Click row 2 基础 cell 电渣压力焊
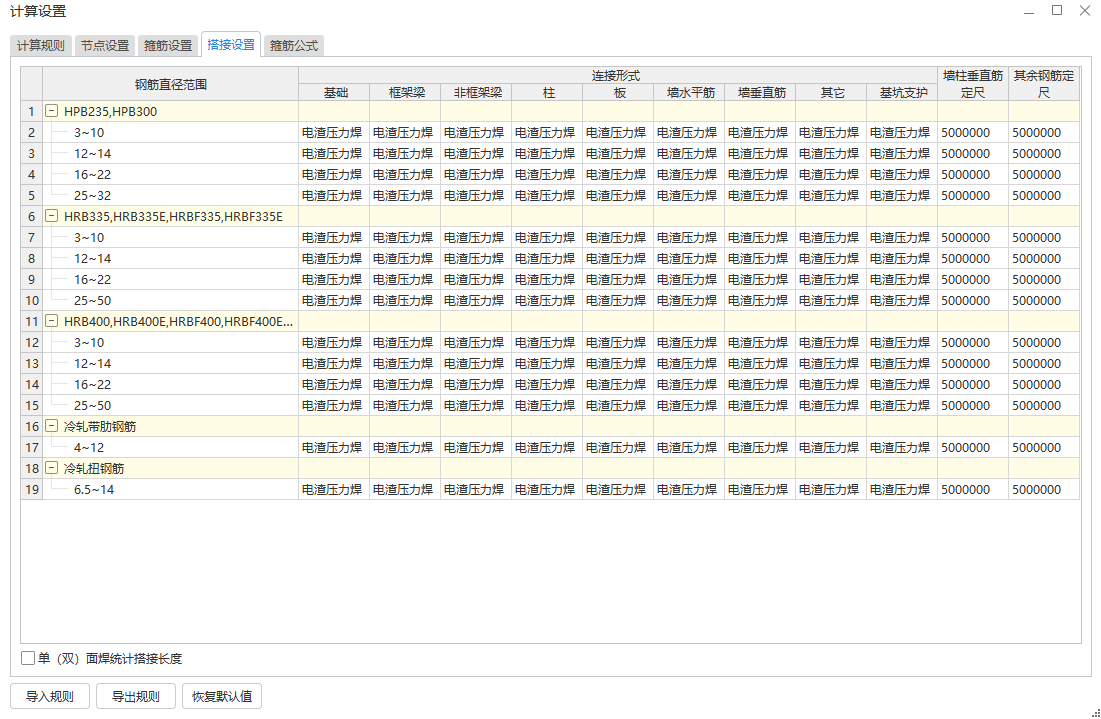 point(334,133)
